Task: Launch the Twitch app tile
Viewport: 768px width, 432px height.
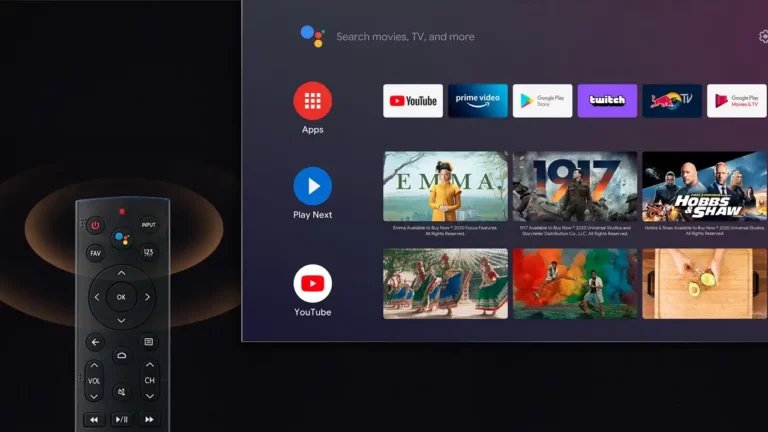Action: 607,101
